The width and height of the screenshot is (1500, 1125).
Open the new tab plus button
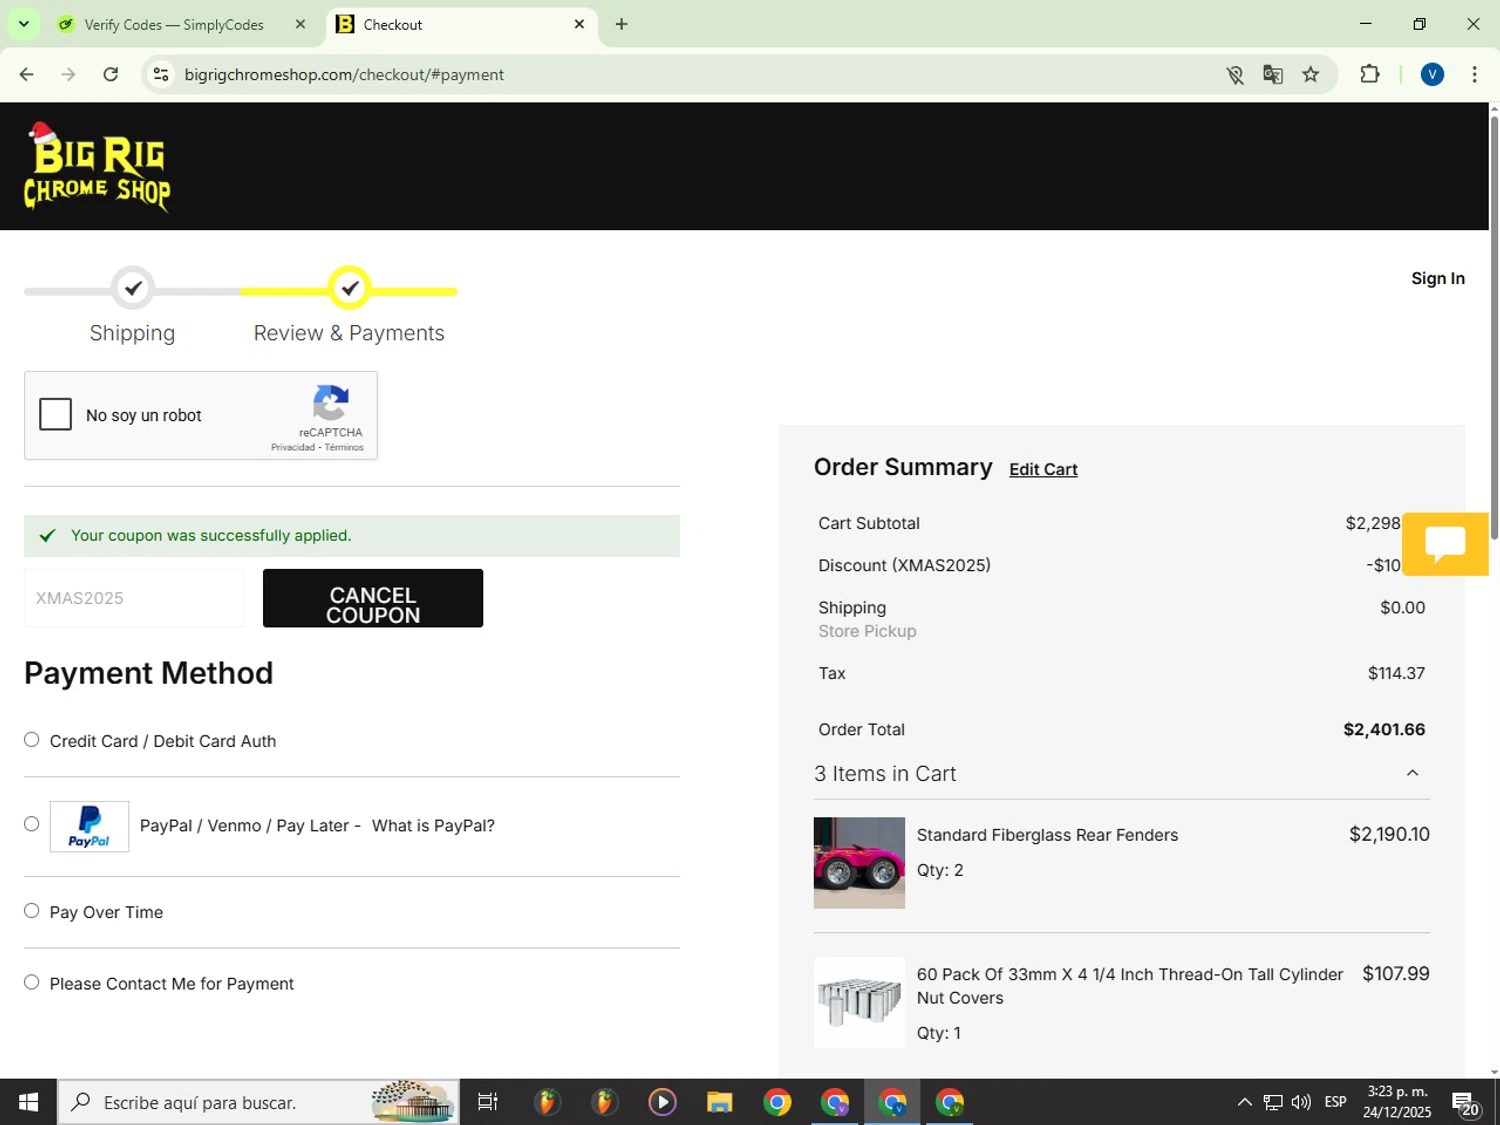coord(621,24)
